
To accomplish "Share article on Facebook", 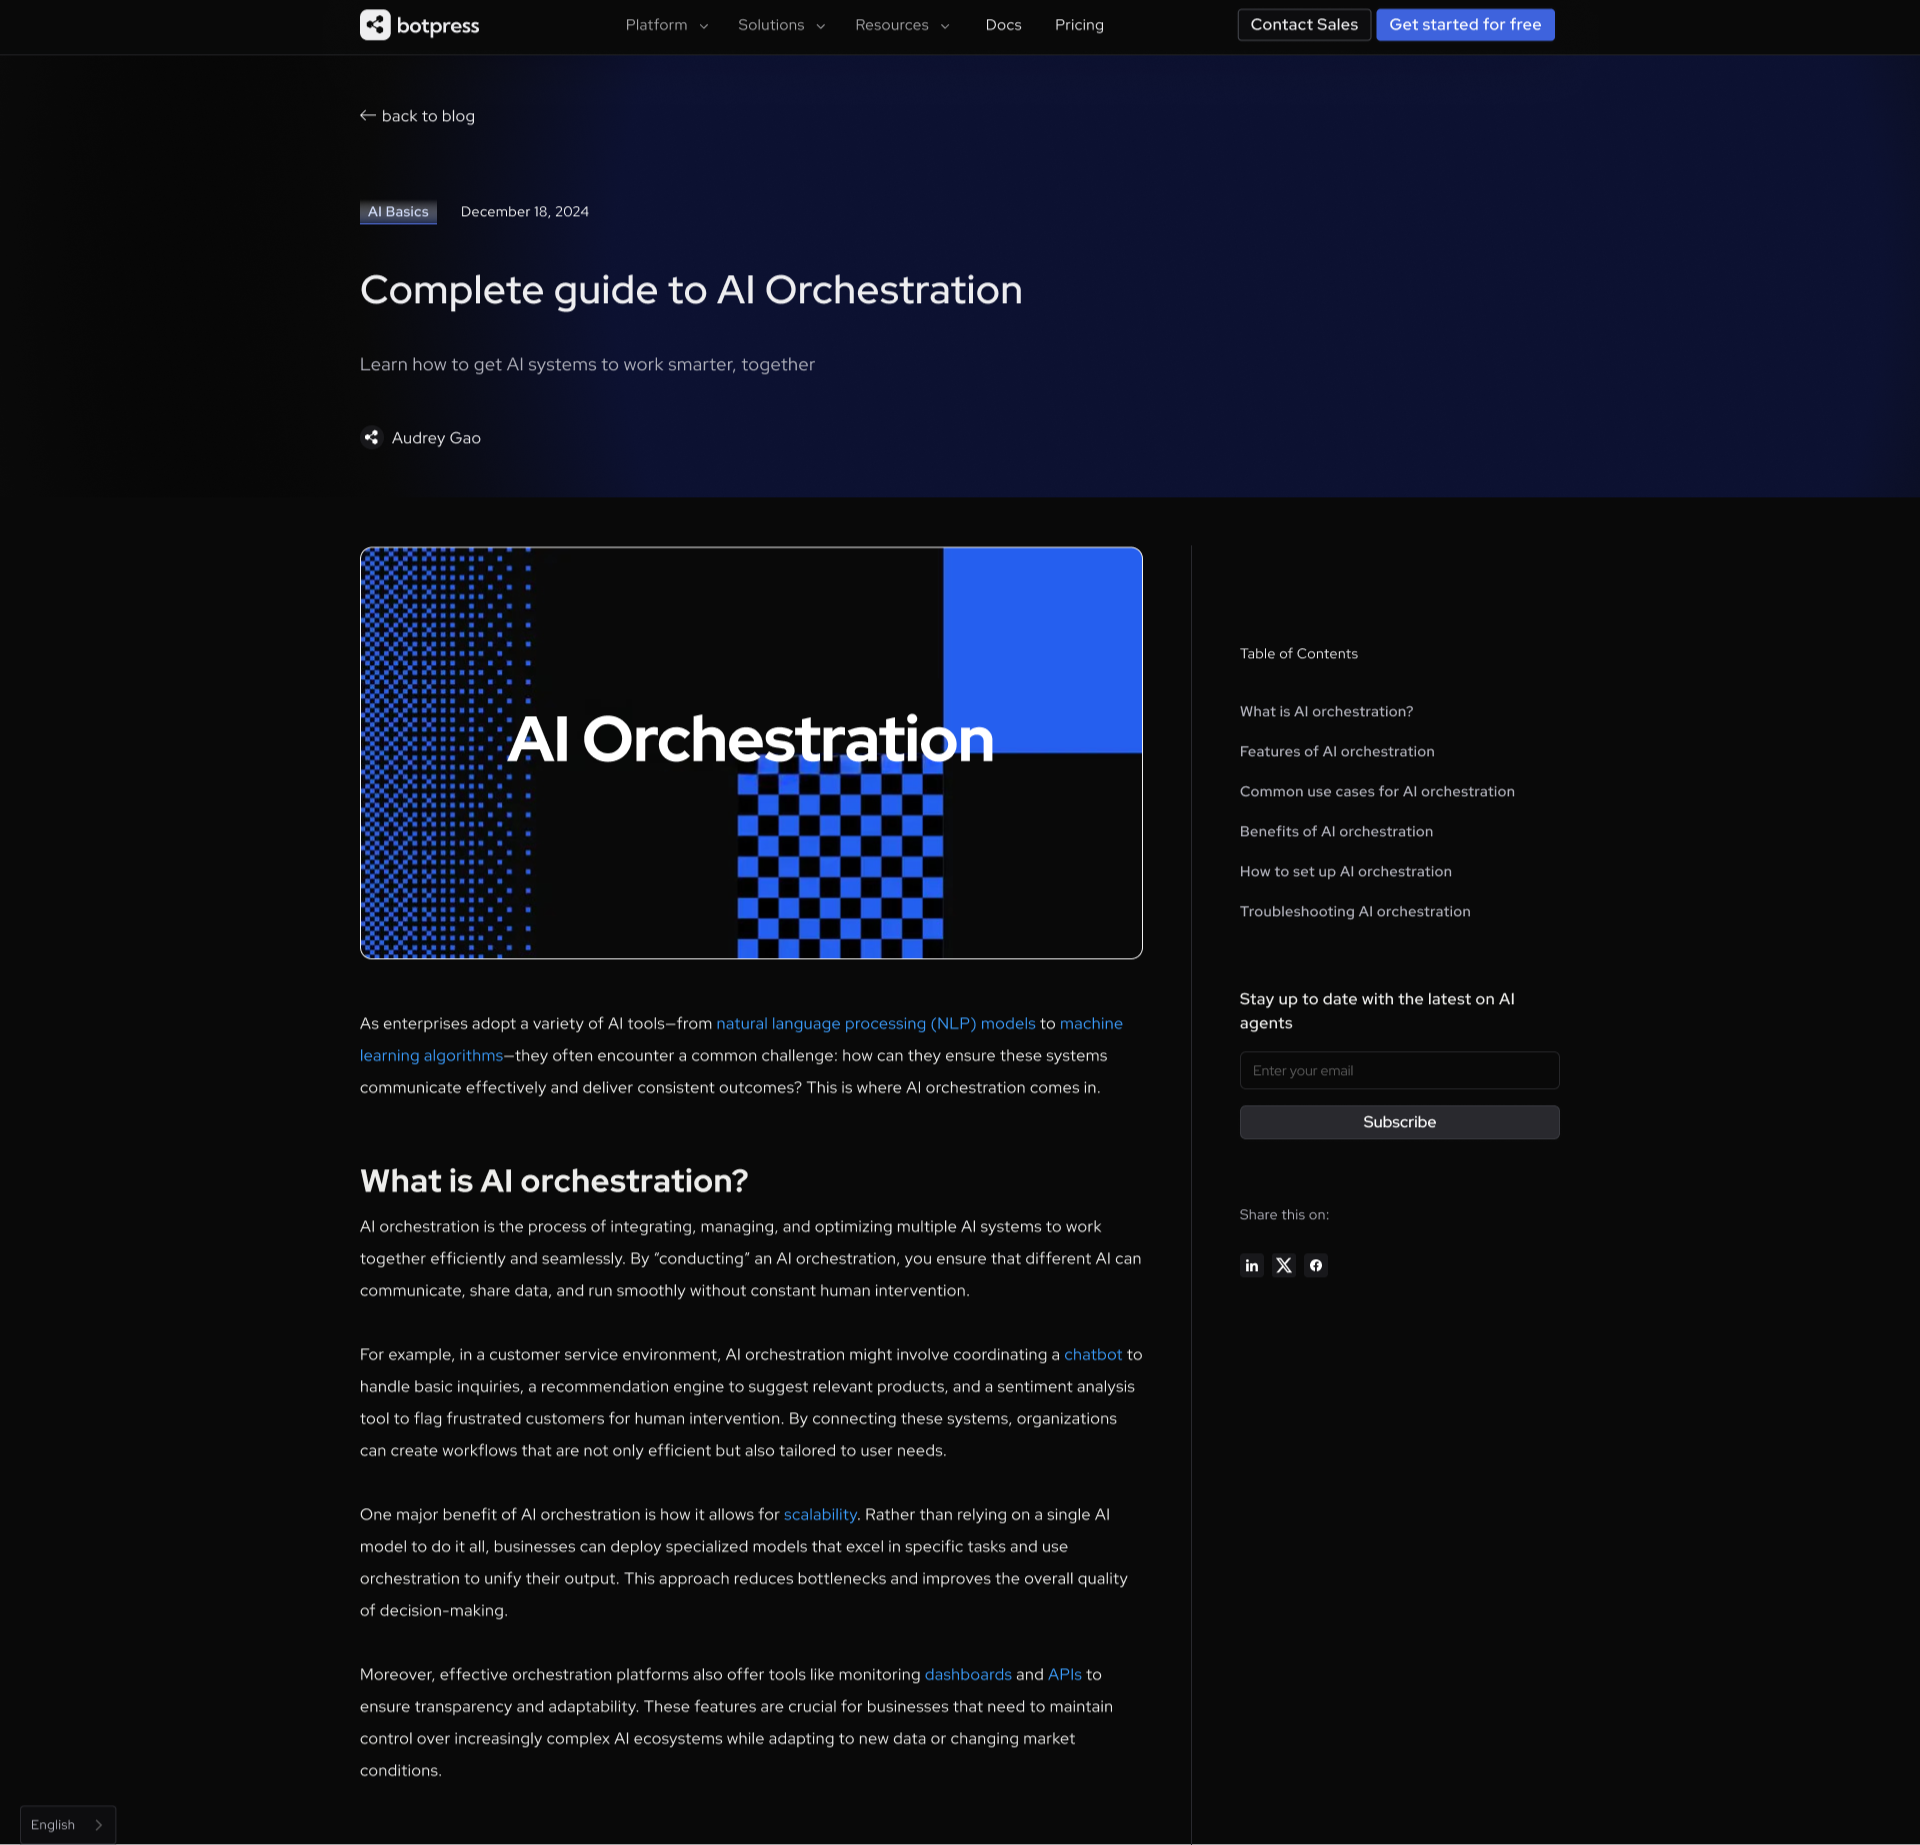I will click(x=1316, y=1265).
